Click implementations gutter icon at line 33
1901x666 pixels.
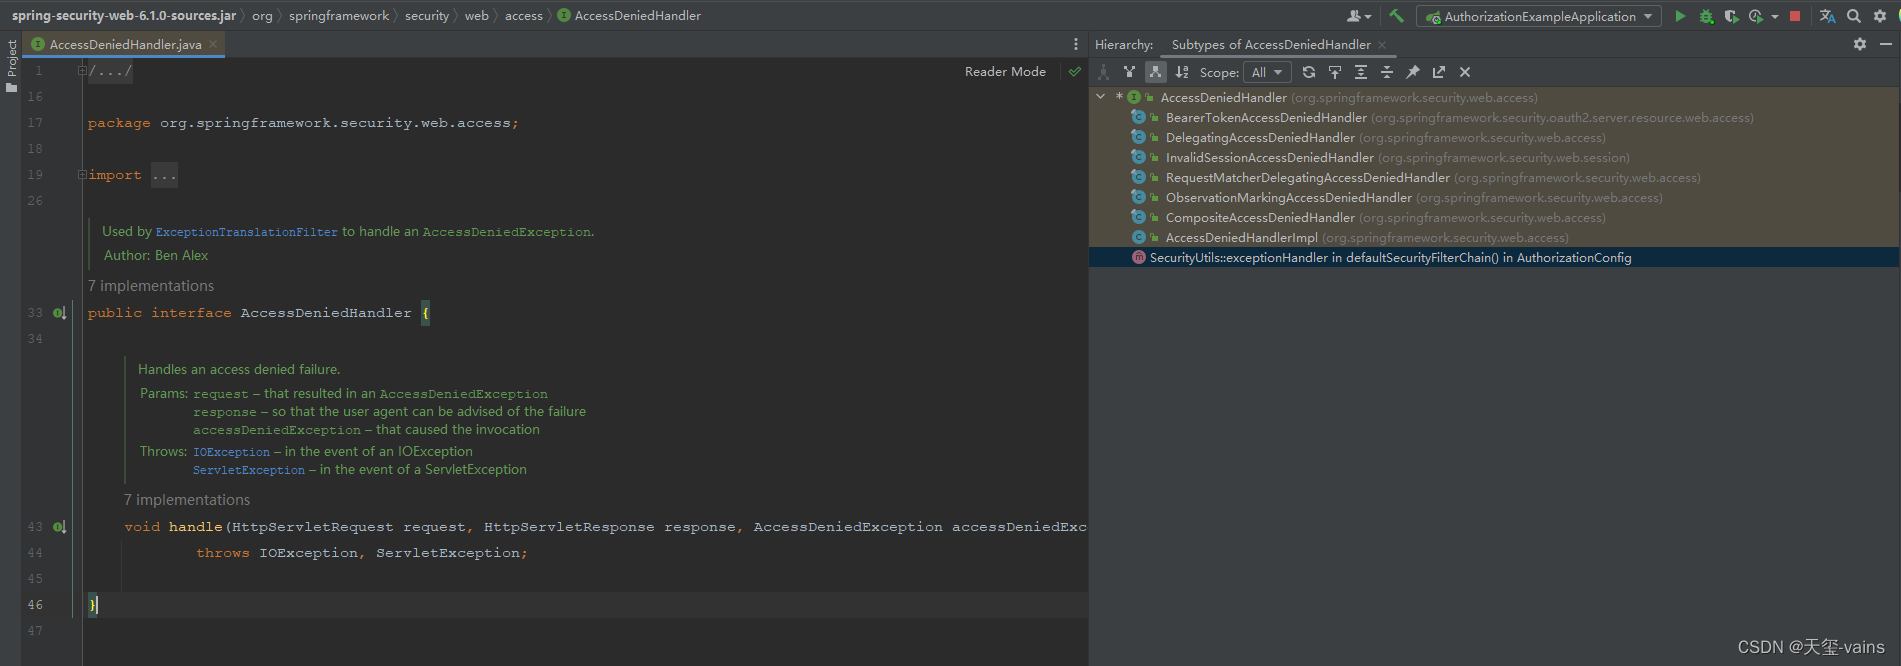coord(60,313)
